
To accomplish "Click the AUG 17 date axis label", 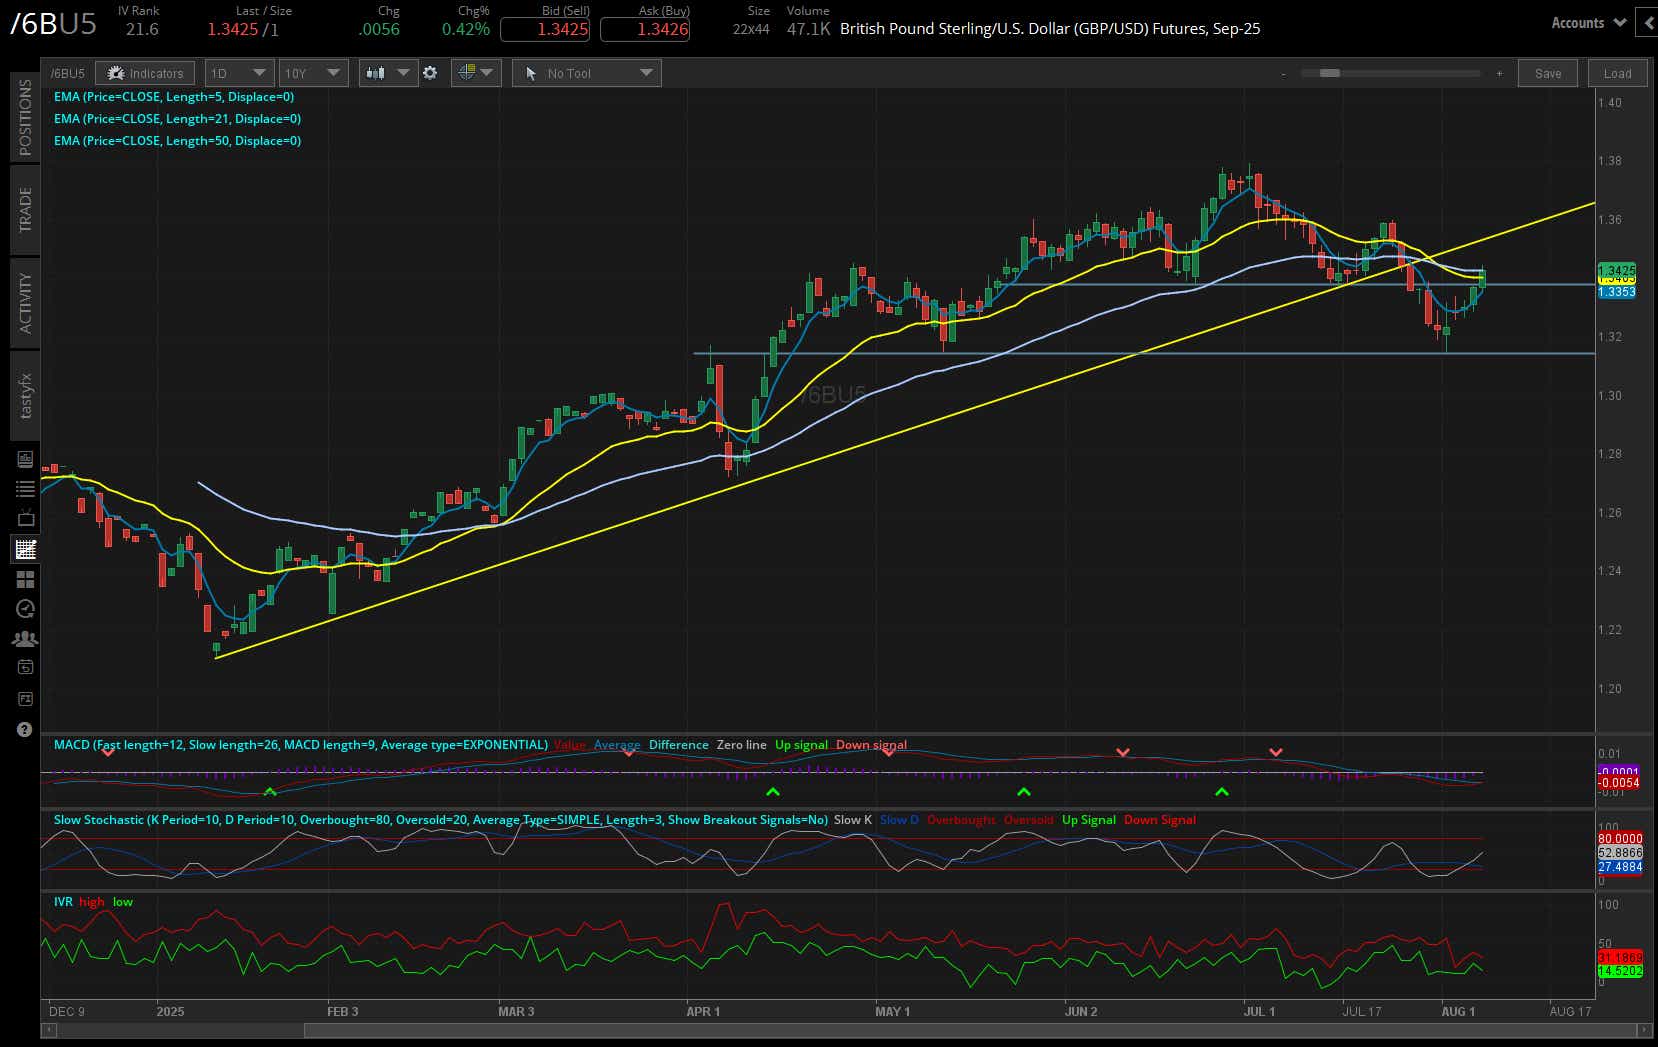I will click(x=1570, y=1012).
